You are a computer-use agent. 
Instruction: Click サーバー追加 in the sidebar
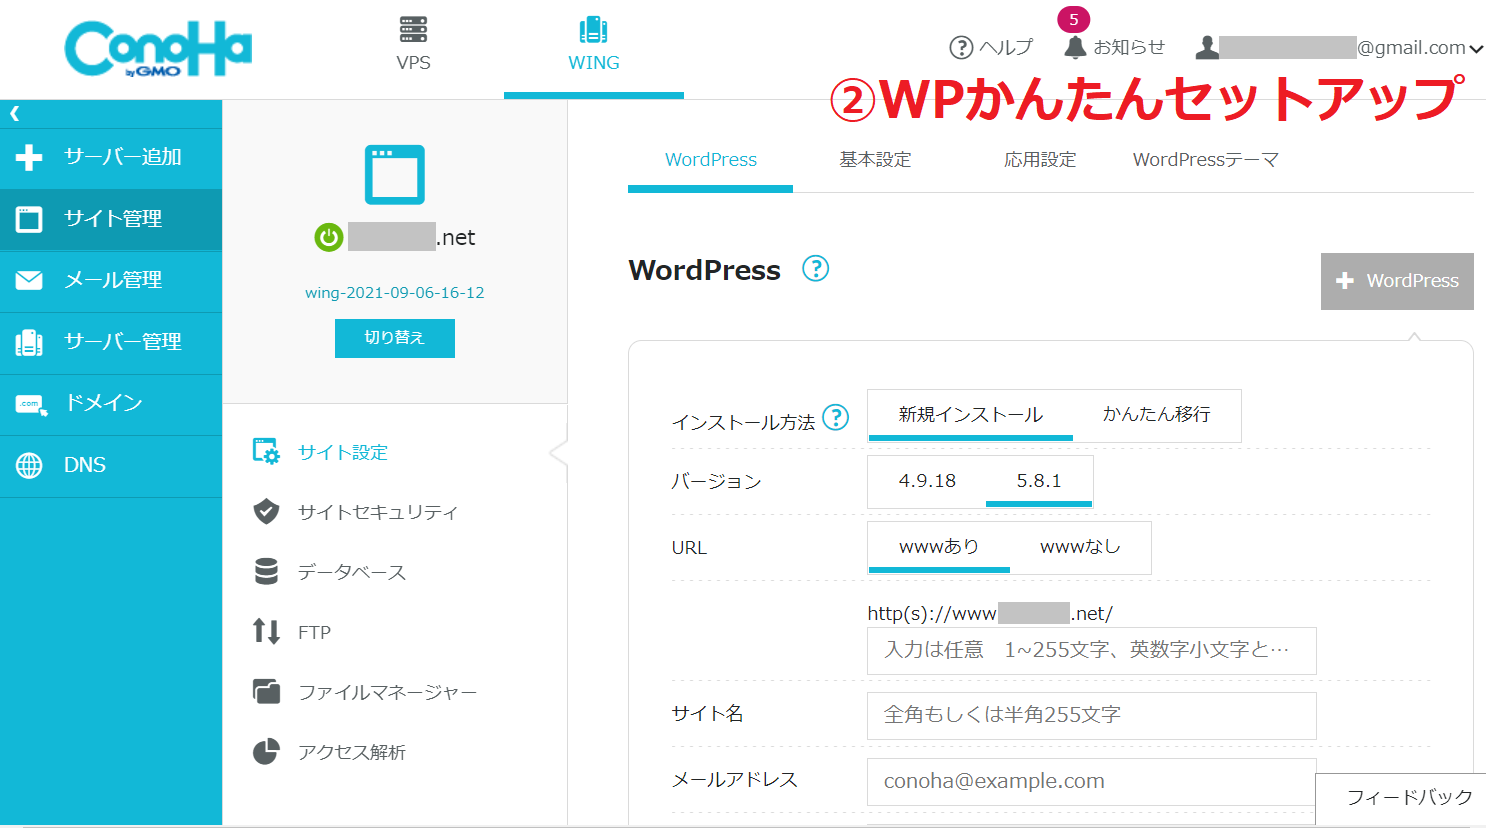click(x=111, y=157)
